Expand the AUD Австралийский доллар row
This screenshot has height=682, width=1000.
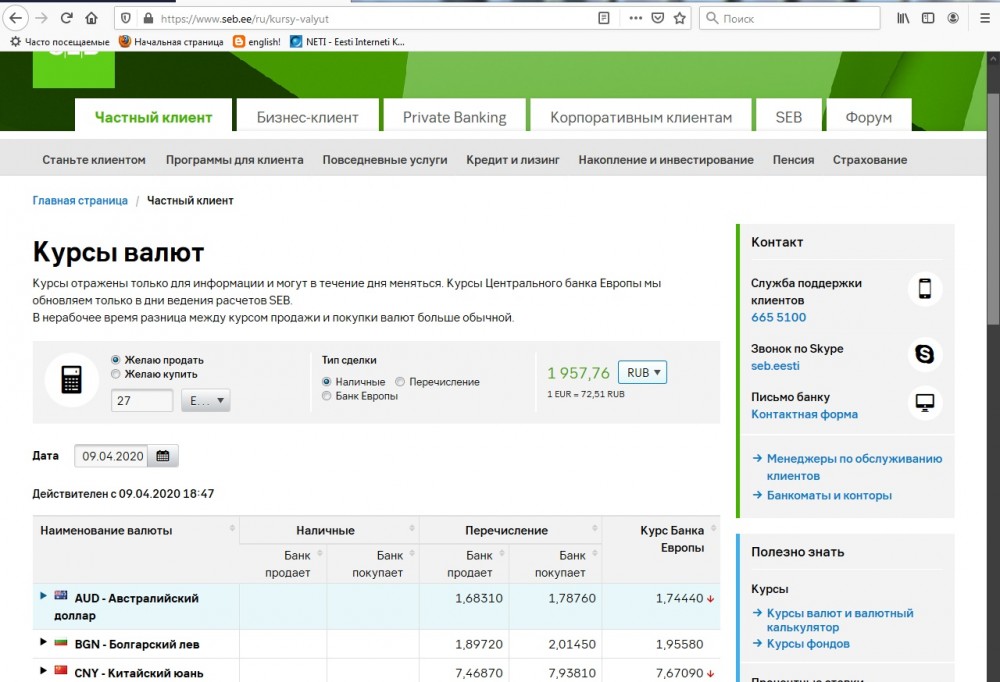43,596
